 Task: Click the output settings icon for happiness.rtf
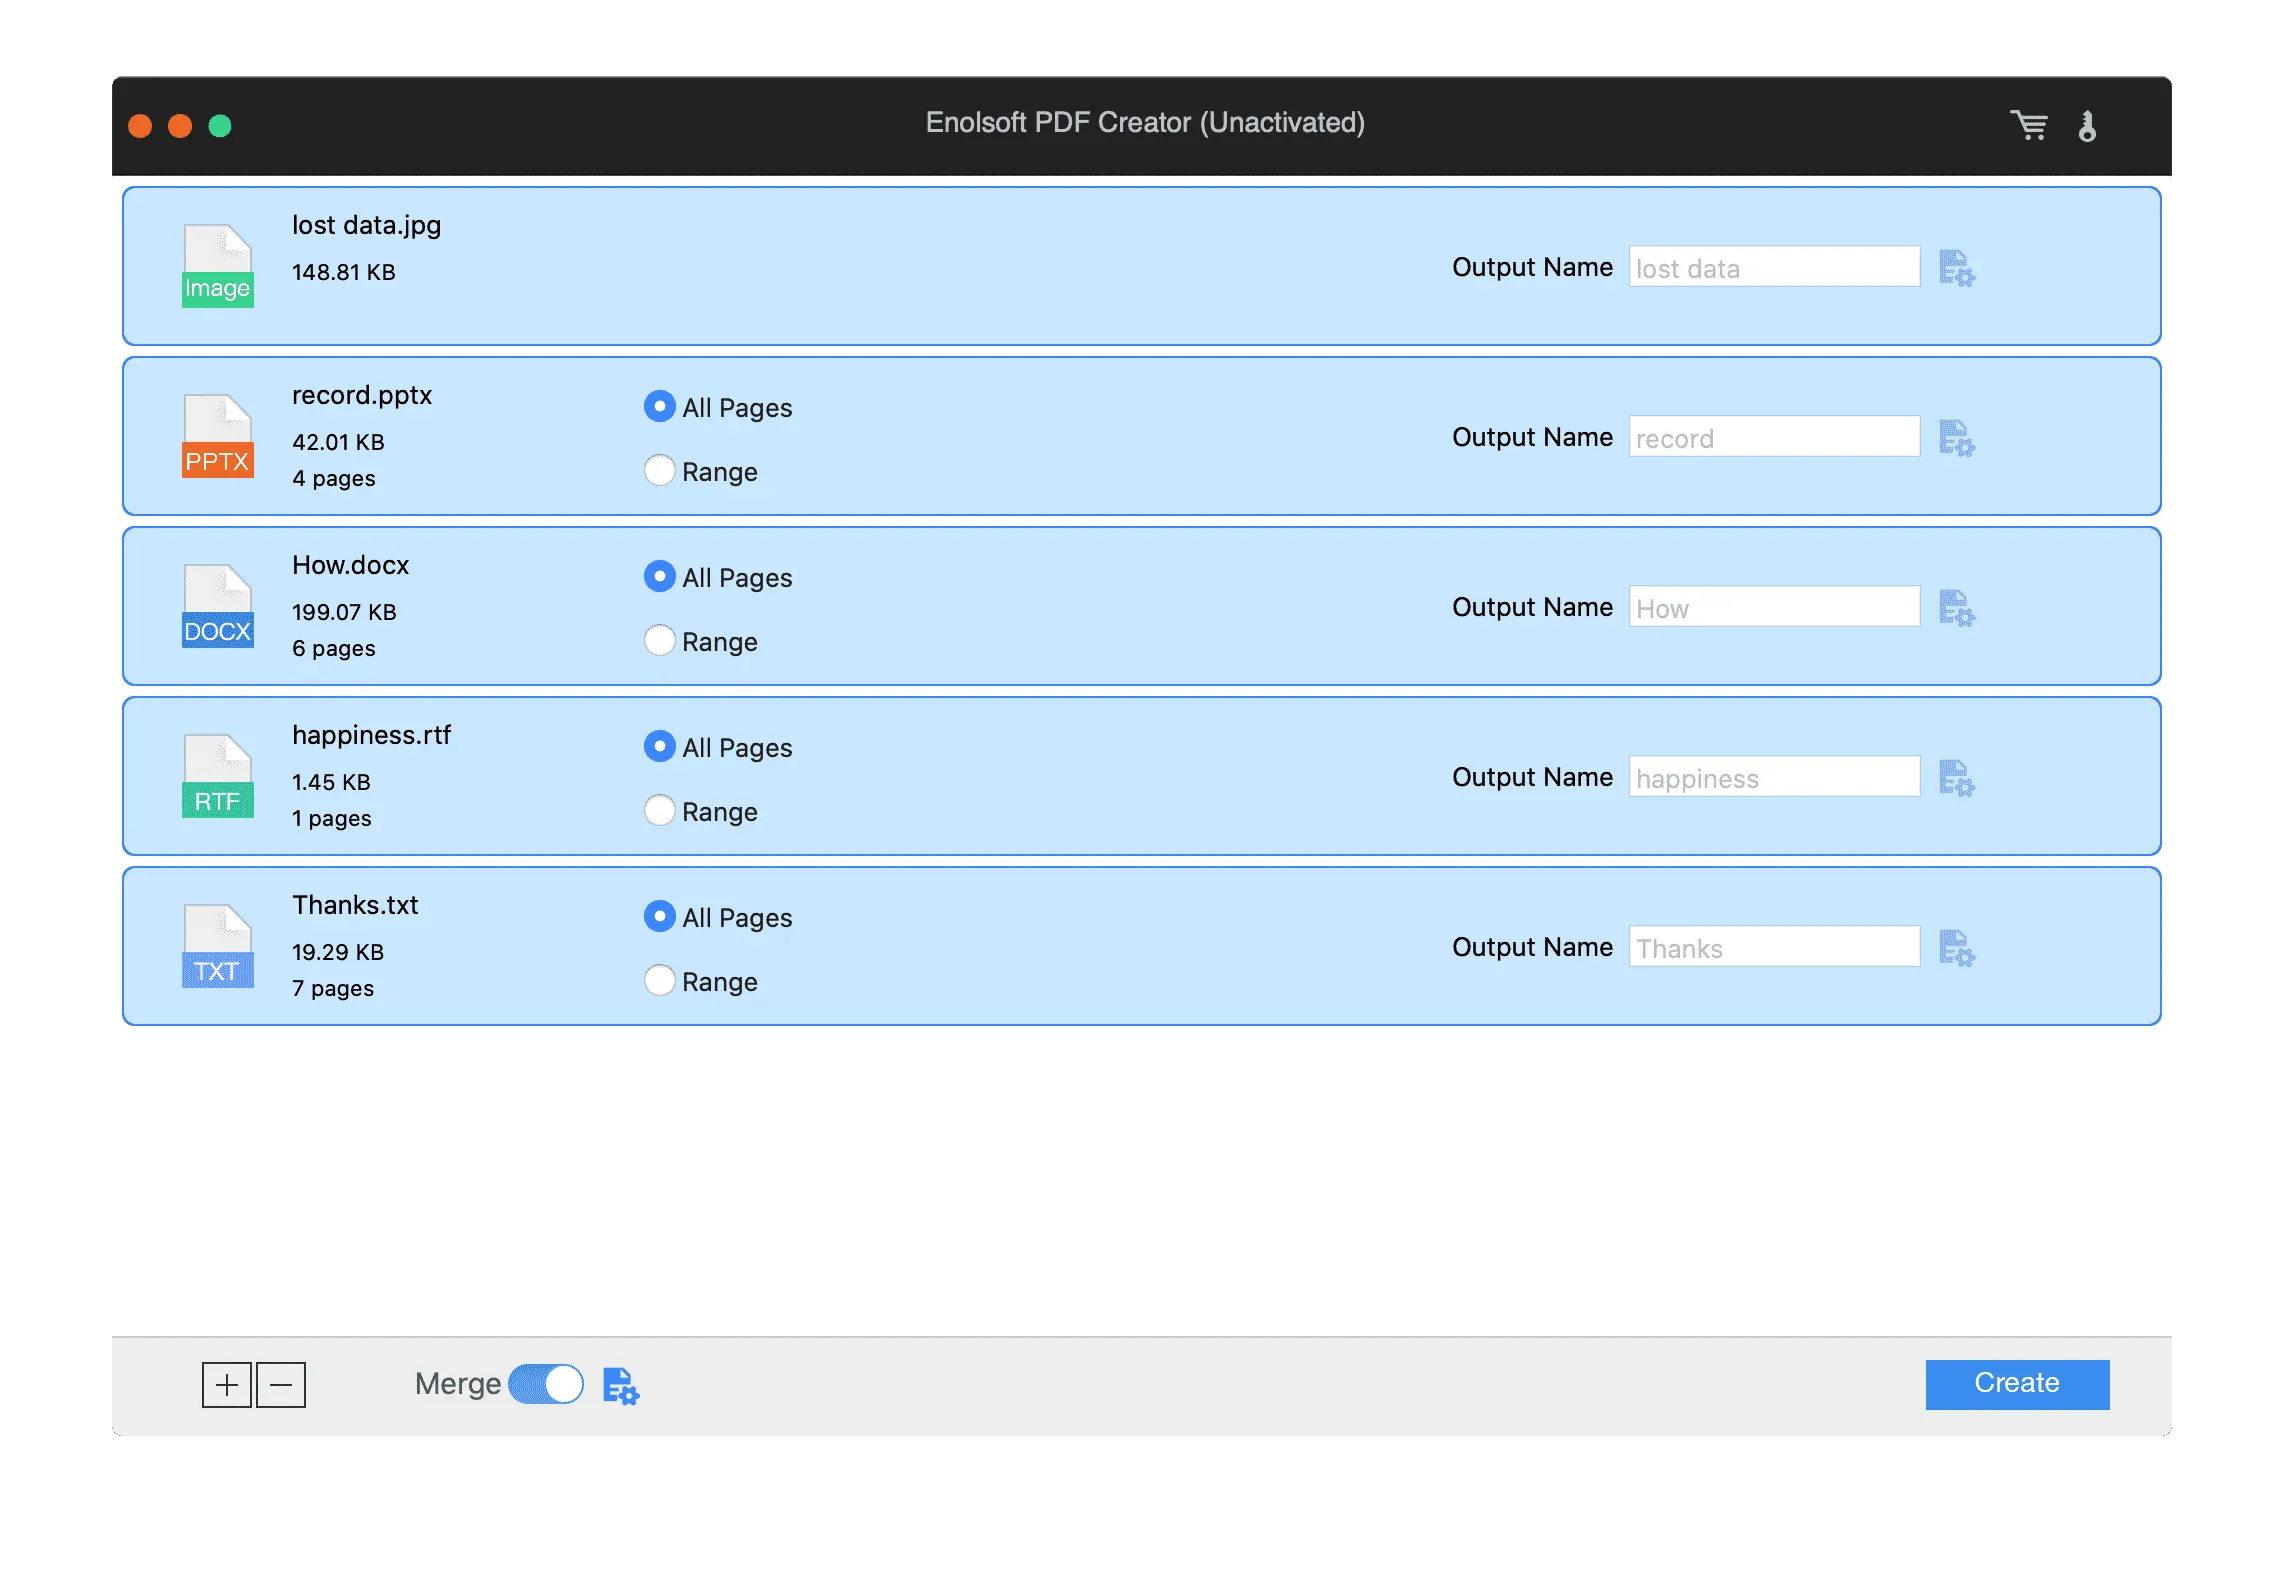point(1959,777)
